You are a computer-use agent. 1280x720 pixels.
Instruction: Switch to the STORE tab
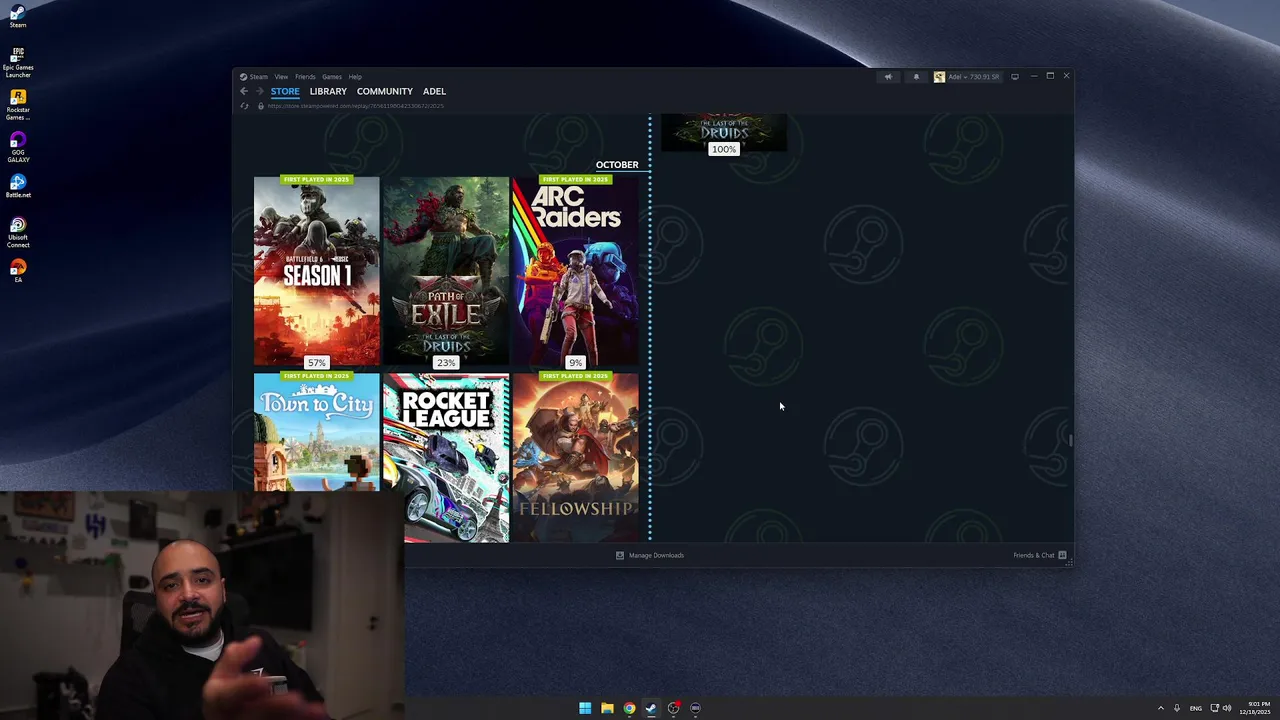pyautogui.click(x=285, y=91)
